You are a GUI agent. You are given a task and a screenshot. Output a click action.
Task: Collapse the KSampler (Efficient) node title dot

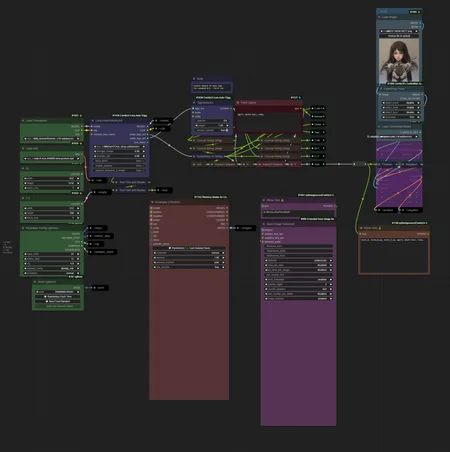[152, 202]
